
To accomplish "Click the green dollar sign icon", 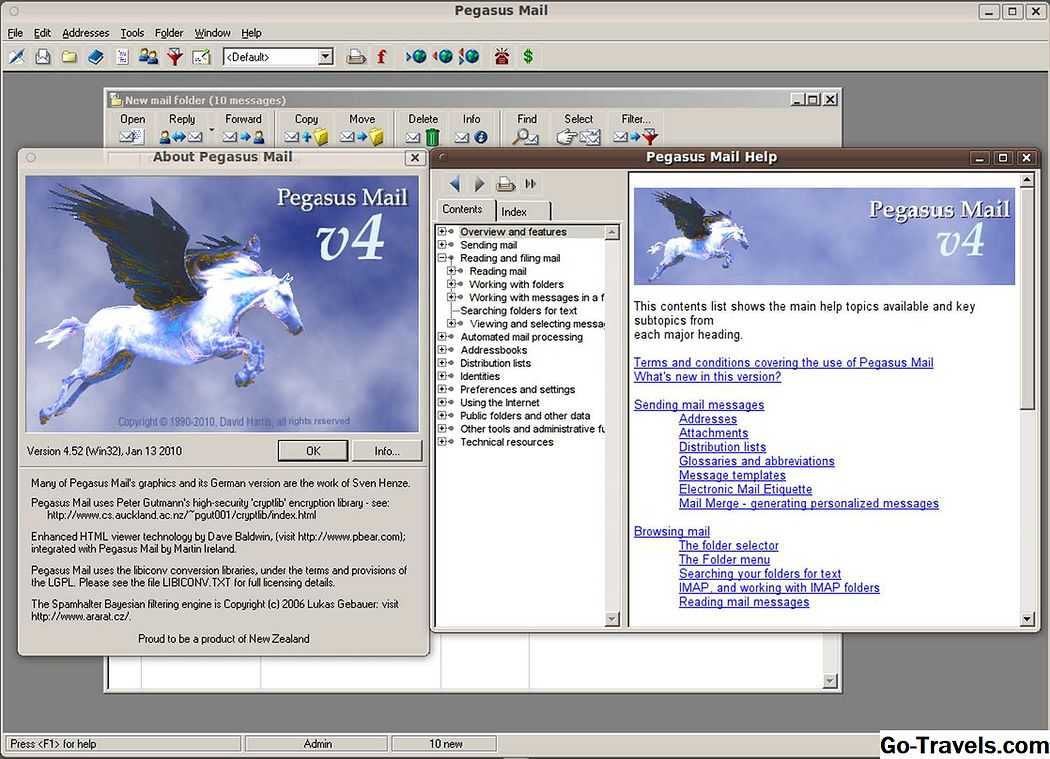I will (528, 57).
